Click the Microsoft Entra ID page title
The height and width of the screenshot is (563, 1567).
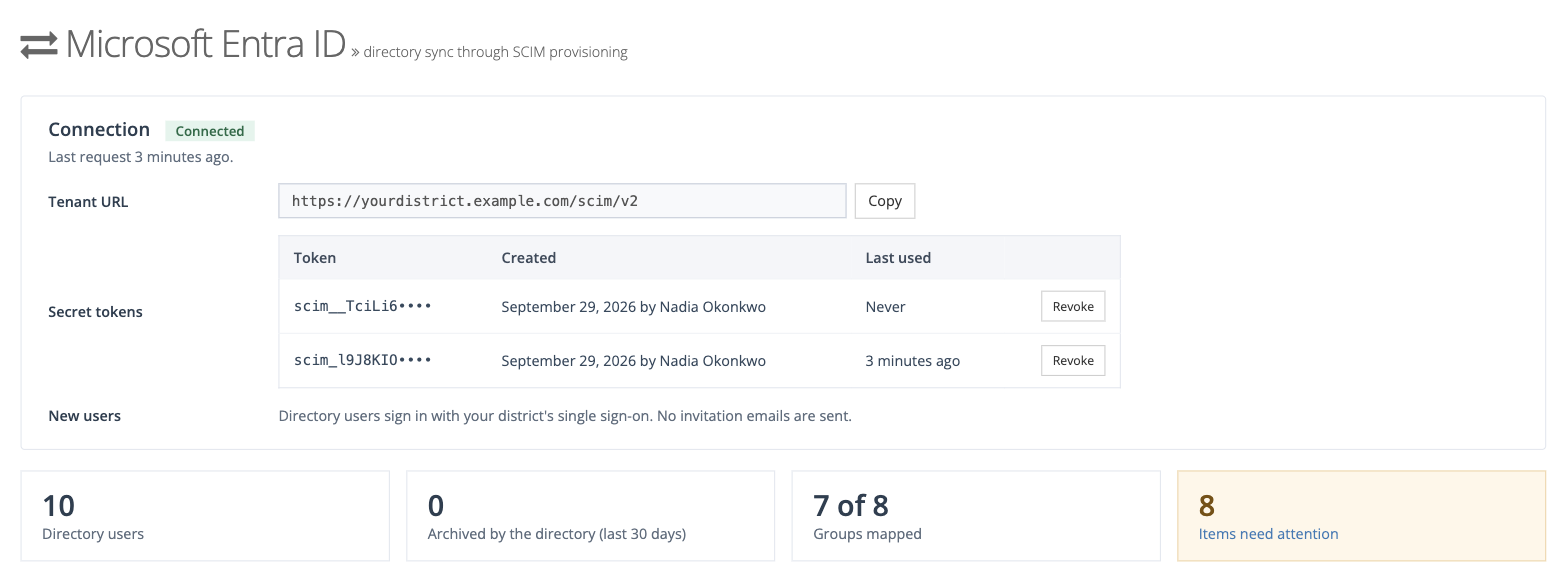206,45
